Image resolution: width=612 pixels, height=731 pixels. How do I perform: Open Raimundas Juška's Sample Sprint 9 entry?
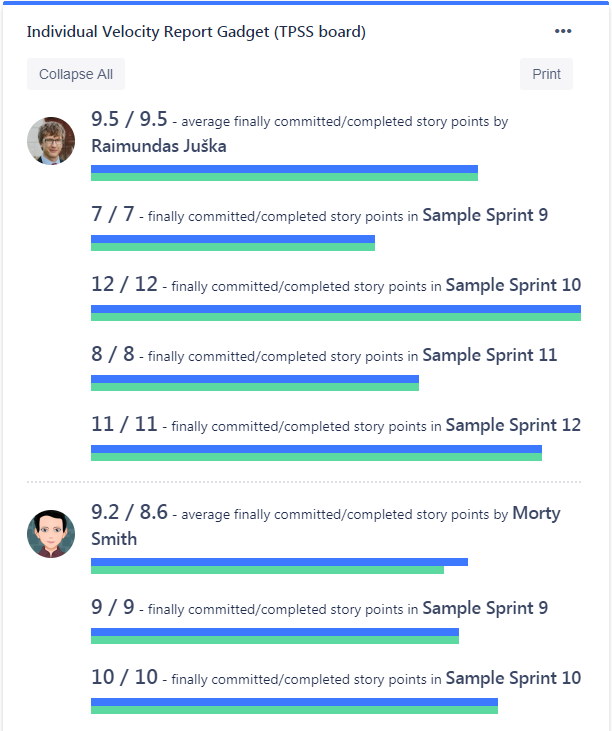pos(484,215)
